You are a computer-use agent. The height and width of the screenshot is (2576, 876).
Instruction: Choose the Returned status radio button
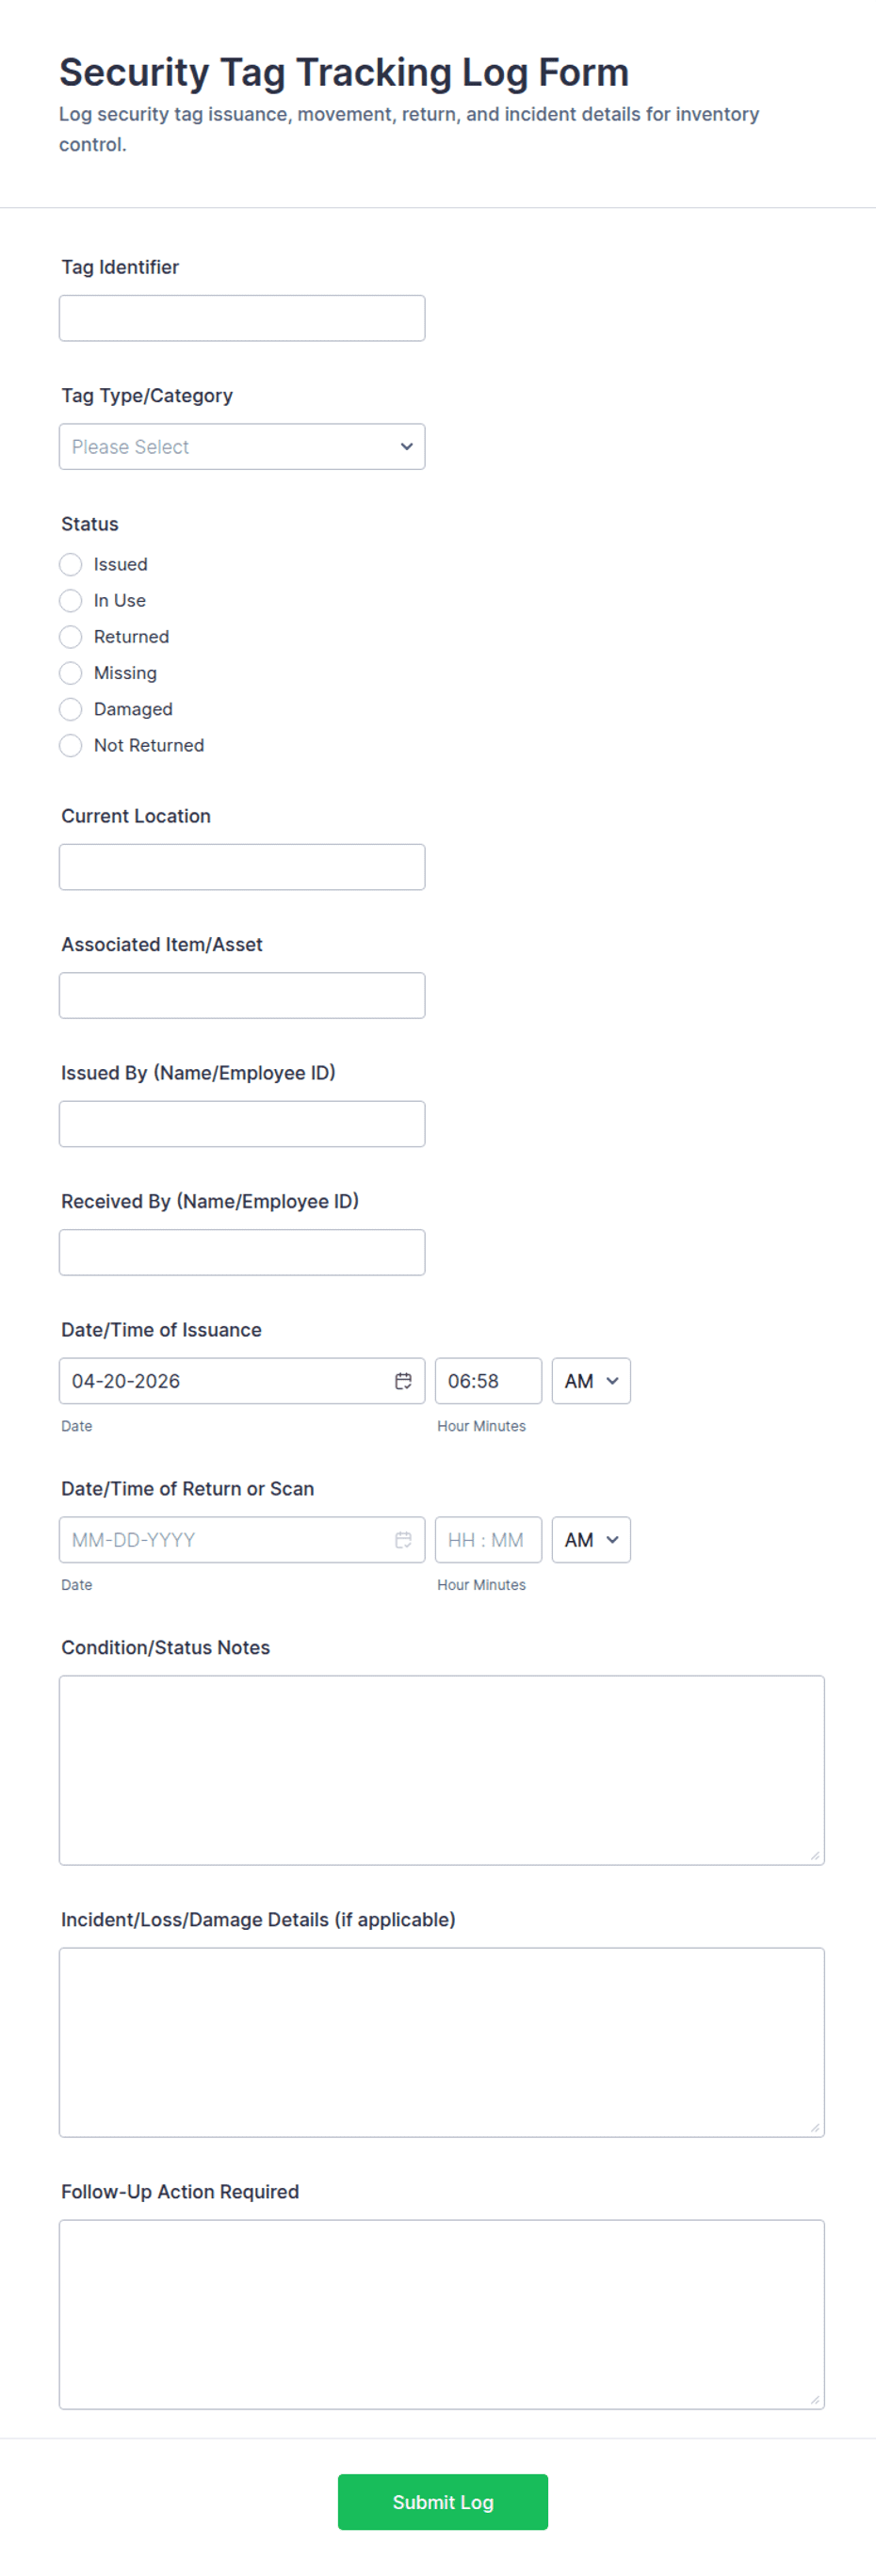pos(71,637)
